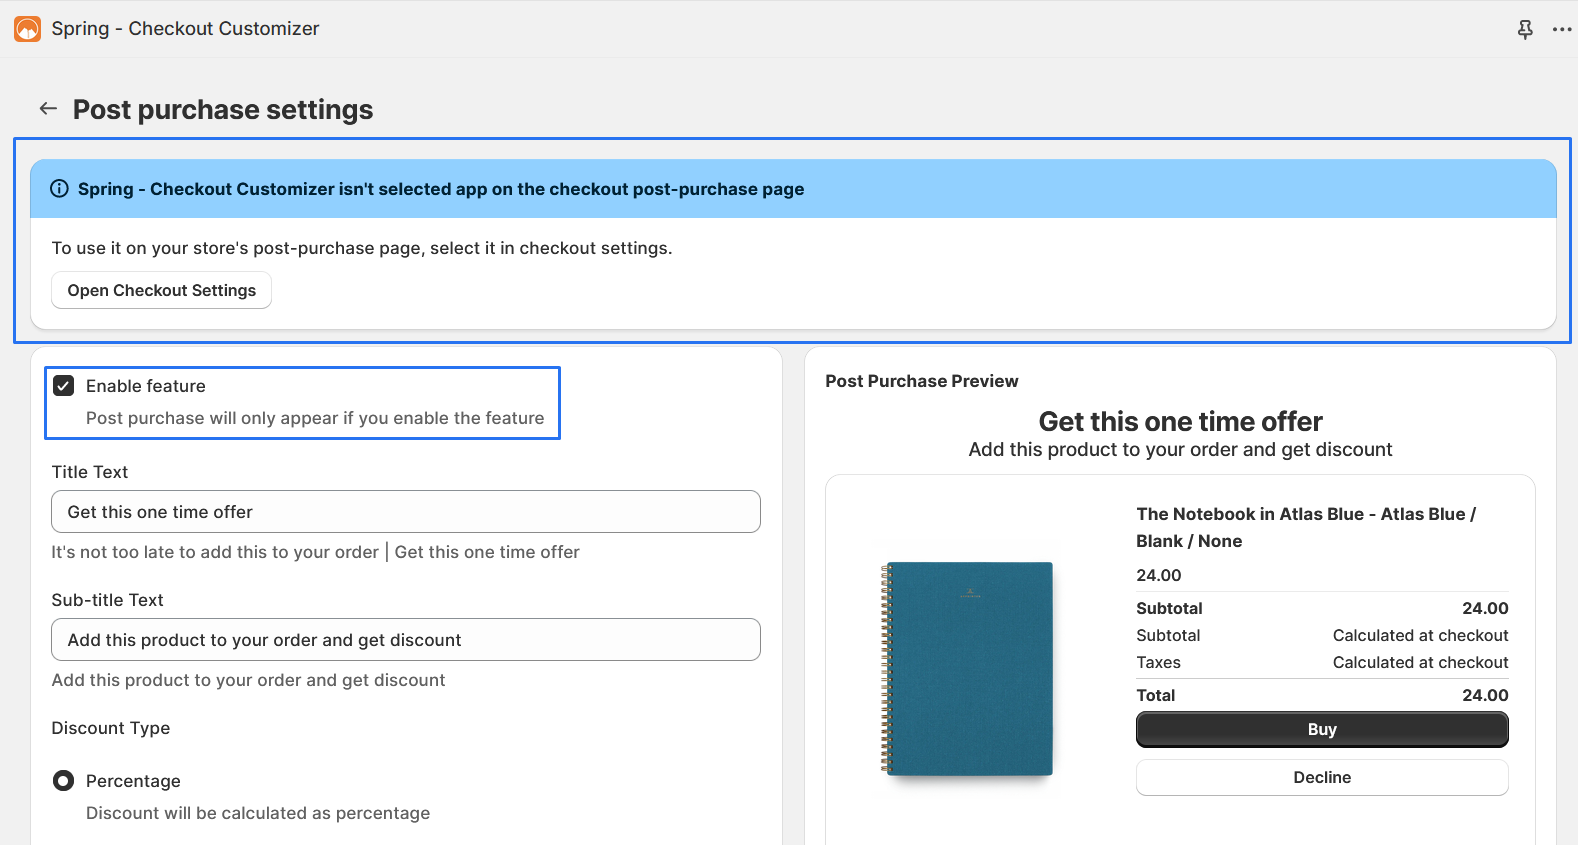The height and width of the screenshot is (845, 1578).
Task: Click the Spring app logo icon
Action: point(28,29)
